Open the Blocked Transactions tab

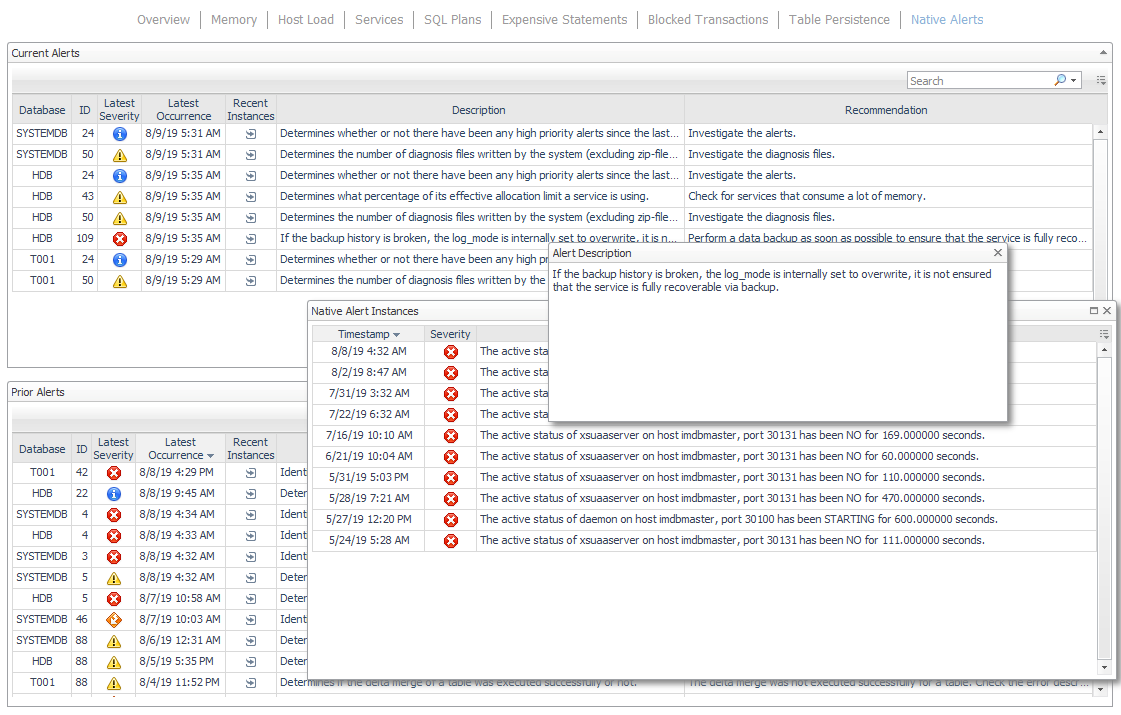[x=707, y=20]
